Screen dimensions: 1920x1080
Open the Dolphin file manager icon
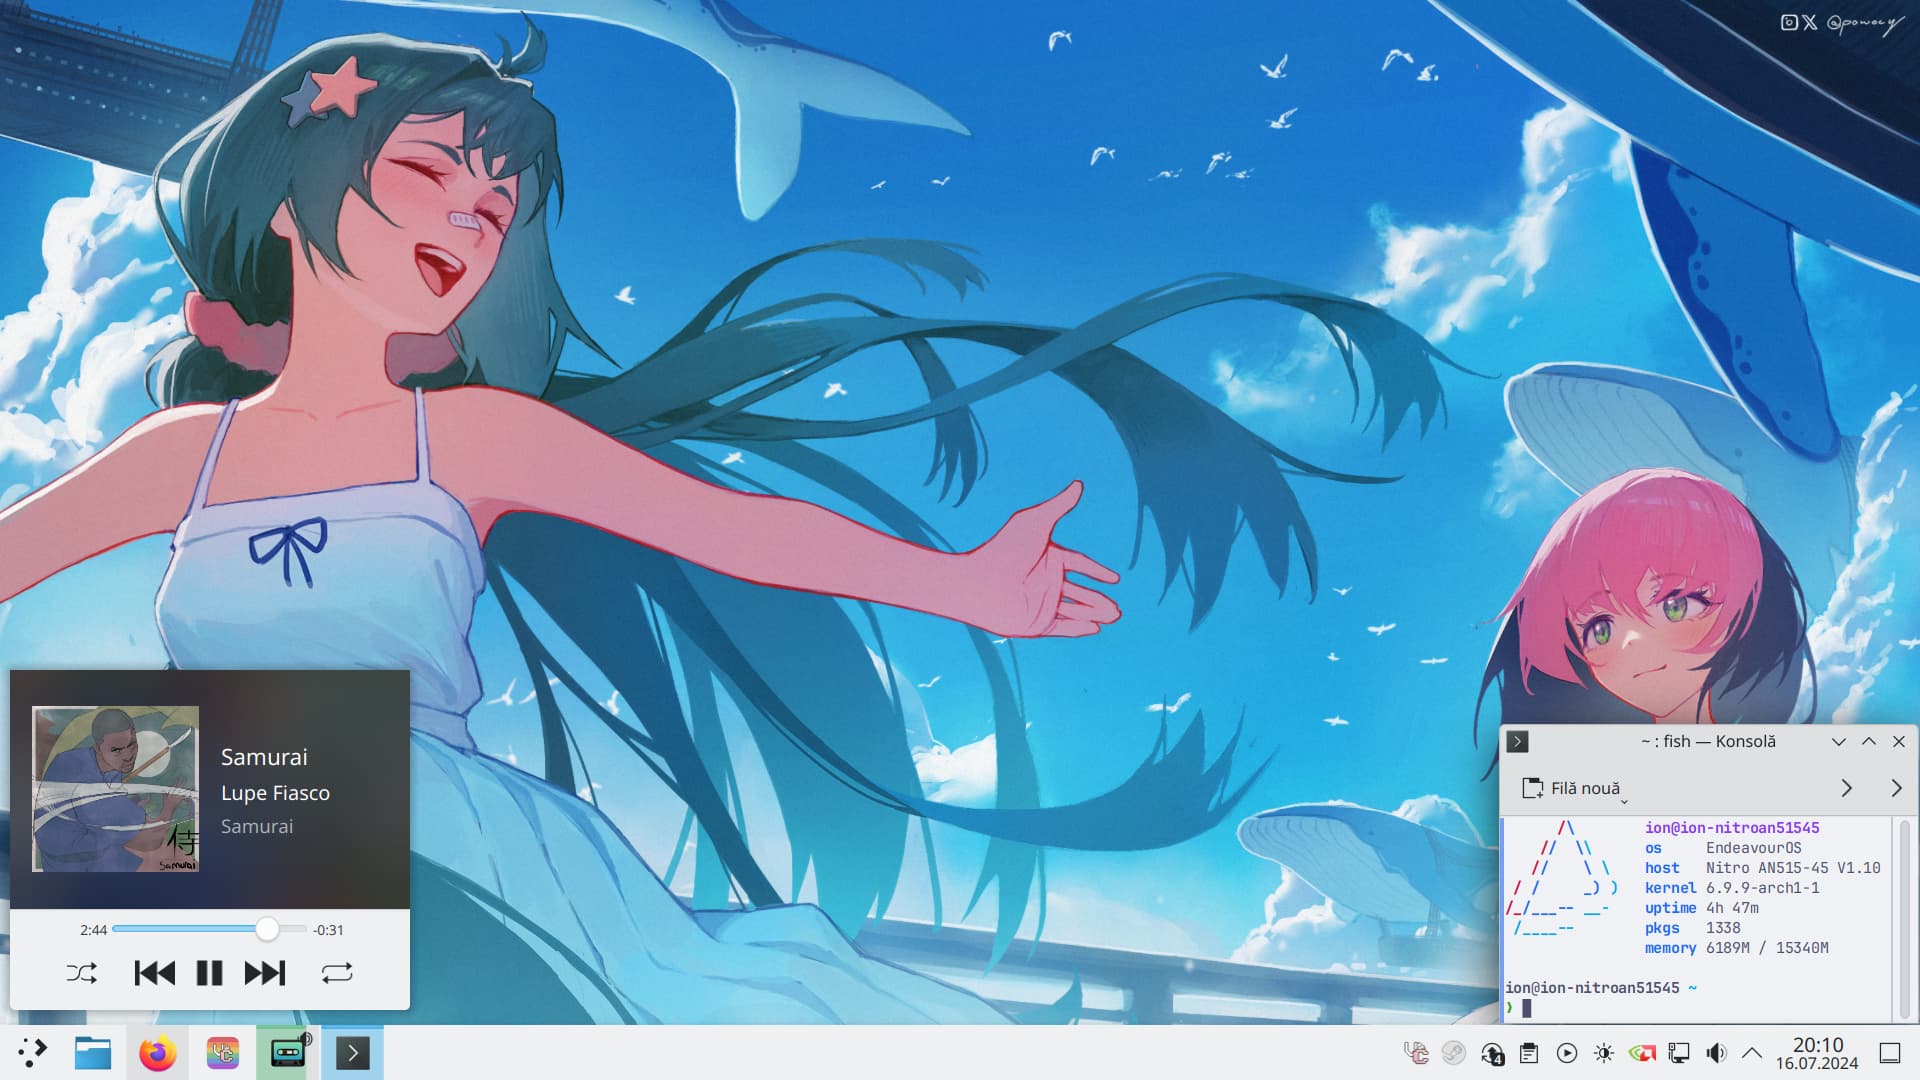coord(93,1053)
